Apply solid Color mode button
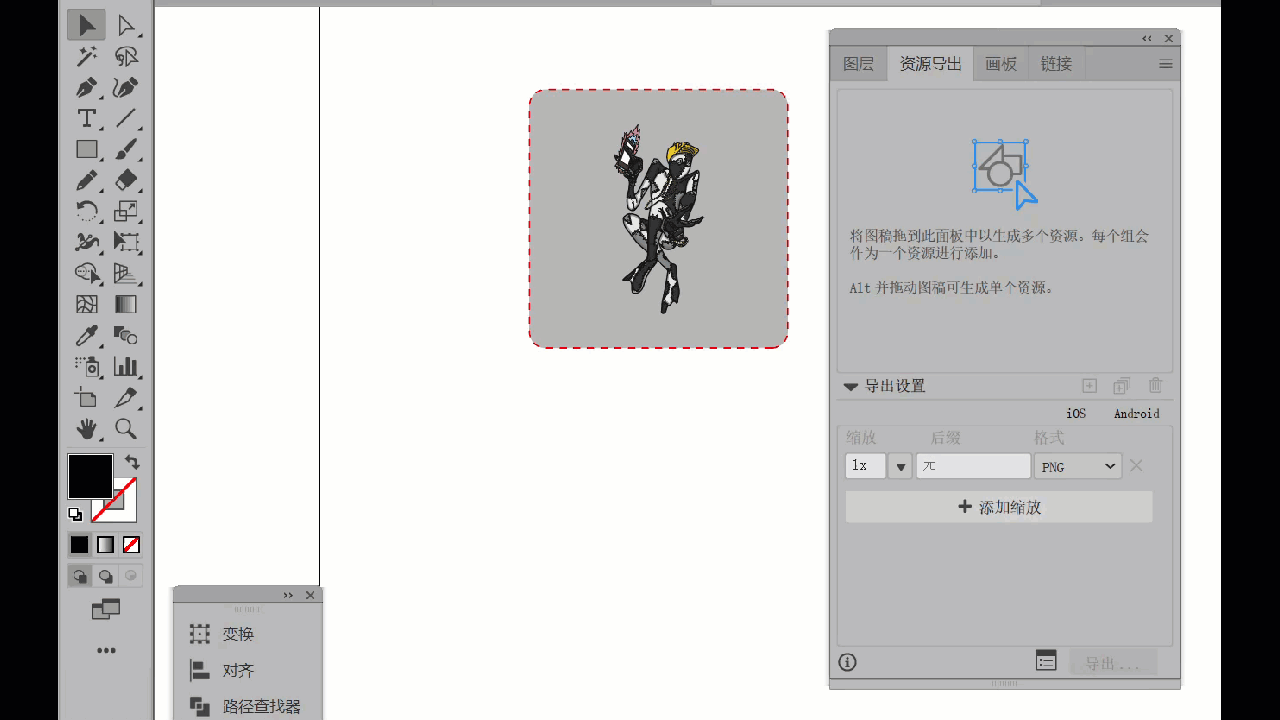This screenshot has width=1280, height=720. (79, 545)
